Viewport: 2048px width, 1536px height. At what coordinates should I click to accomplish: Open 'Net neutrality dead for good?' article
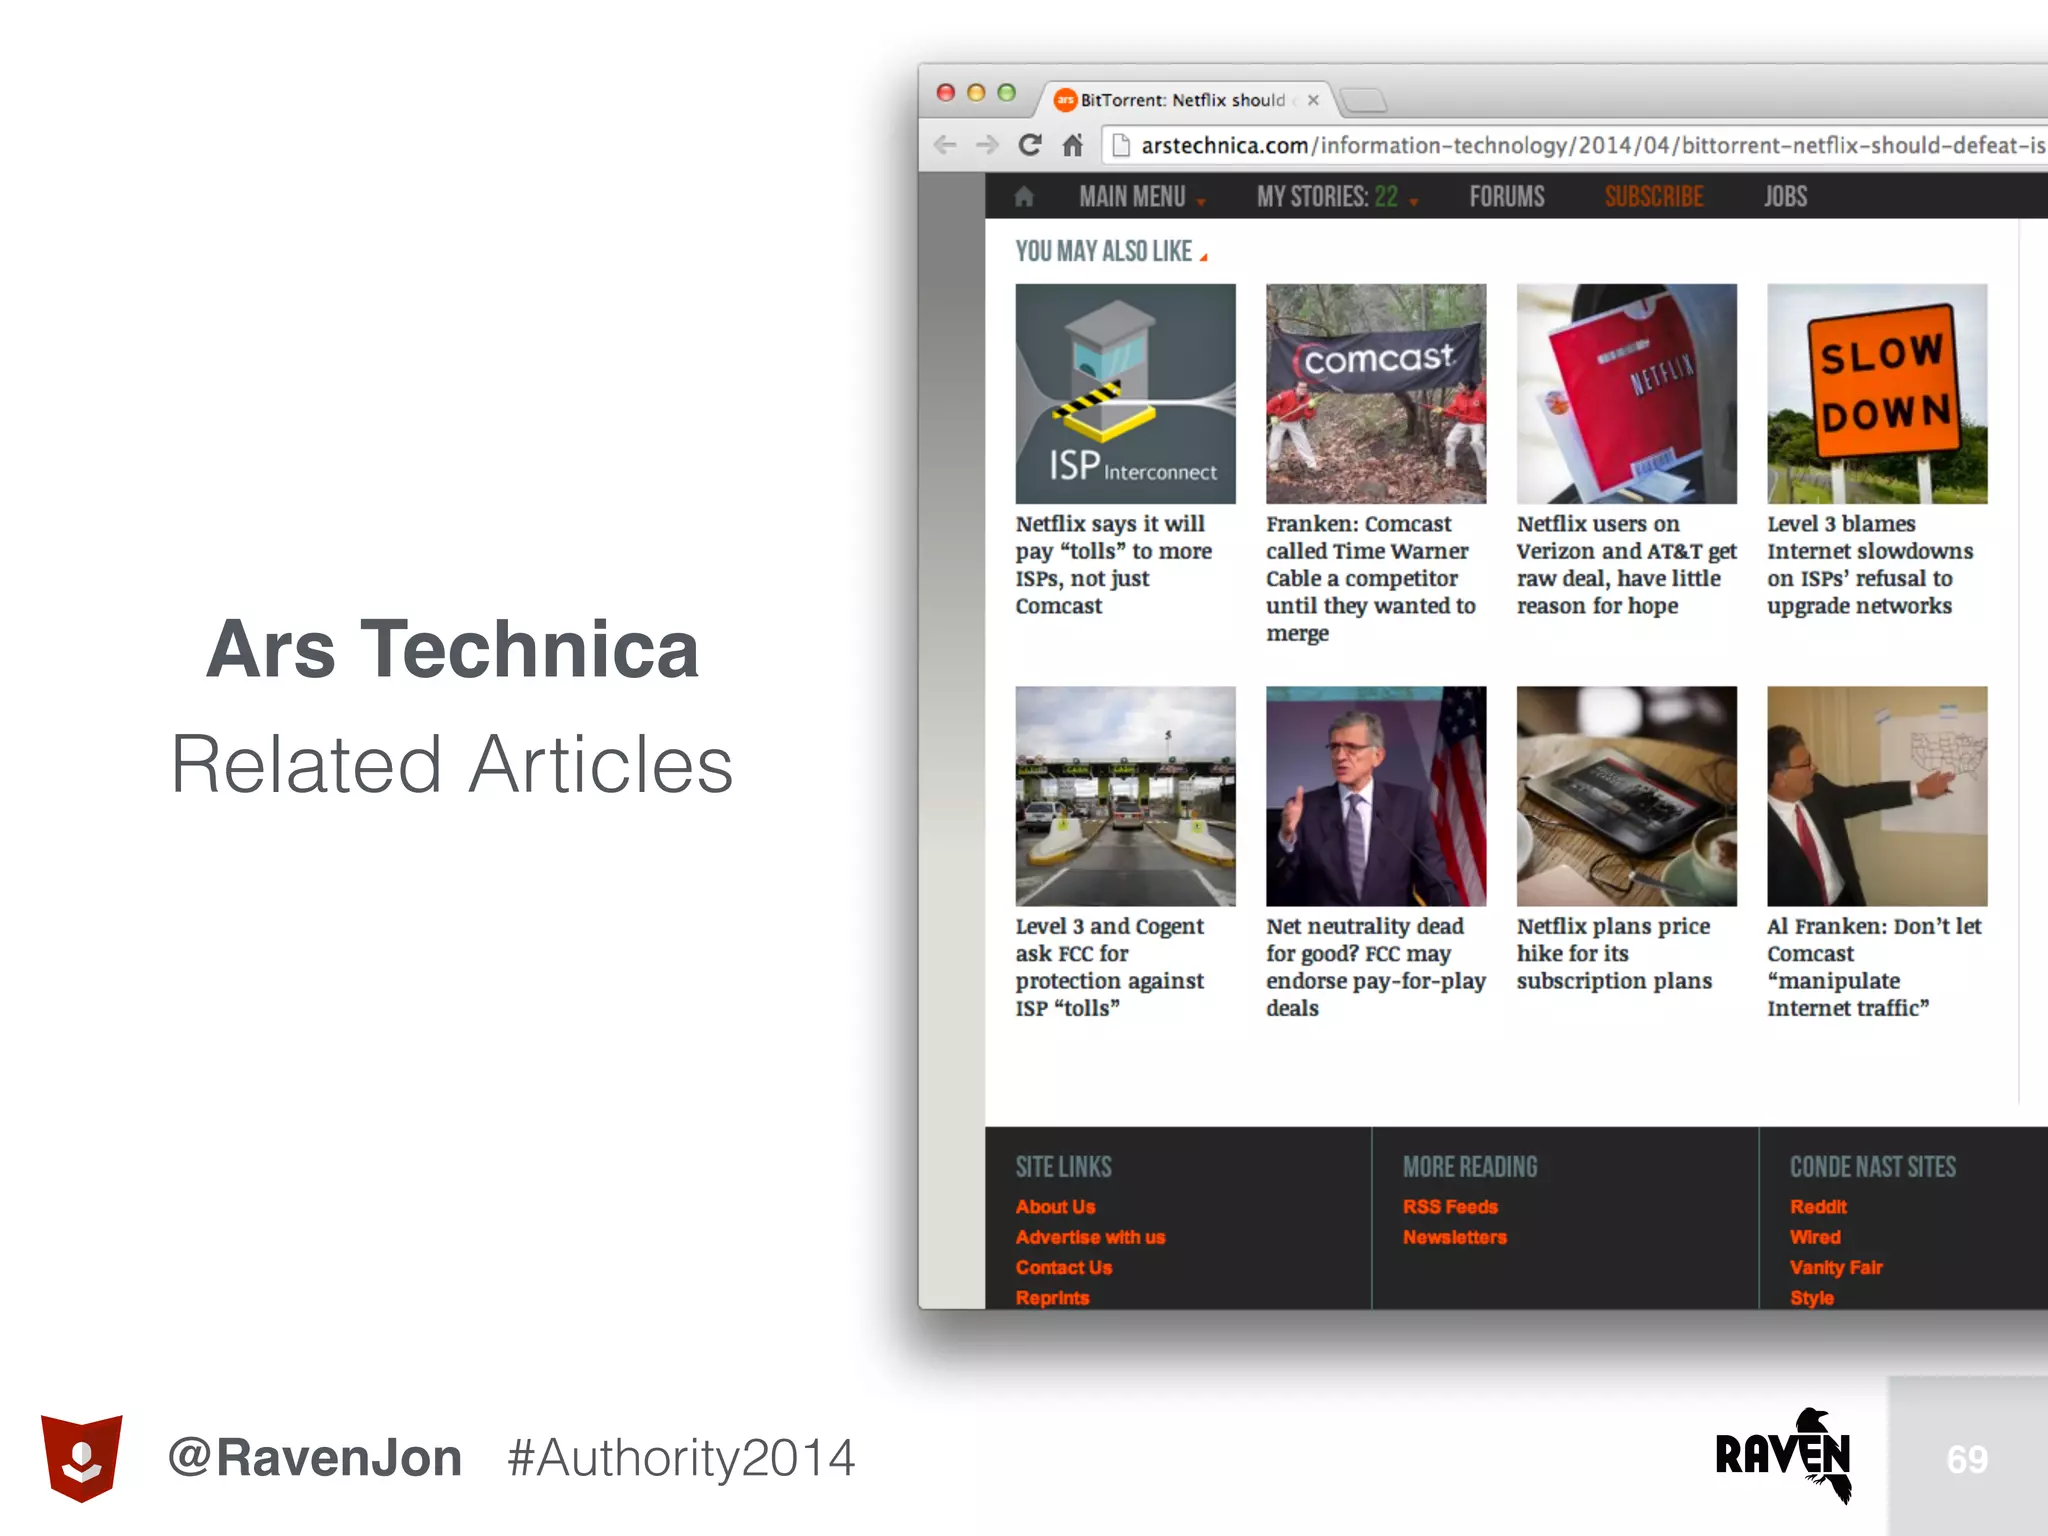coord(1376,967)
